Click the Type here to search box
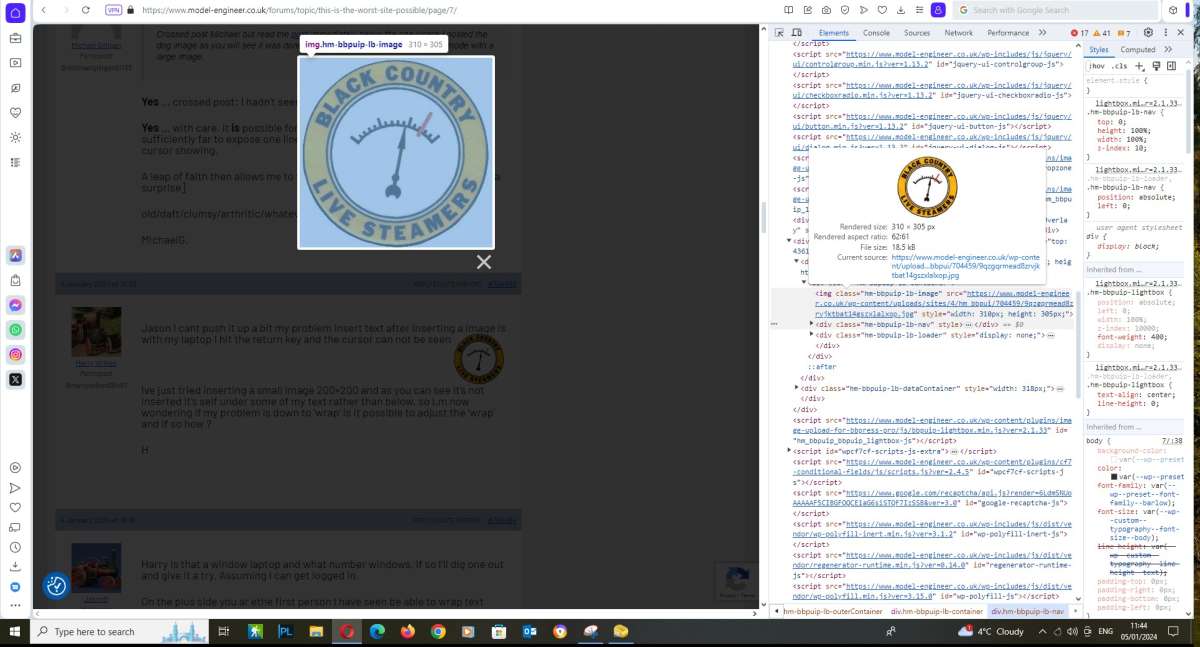Image resolution: width=1200 pixels, height=647 pixels. (x=121, y=632)
